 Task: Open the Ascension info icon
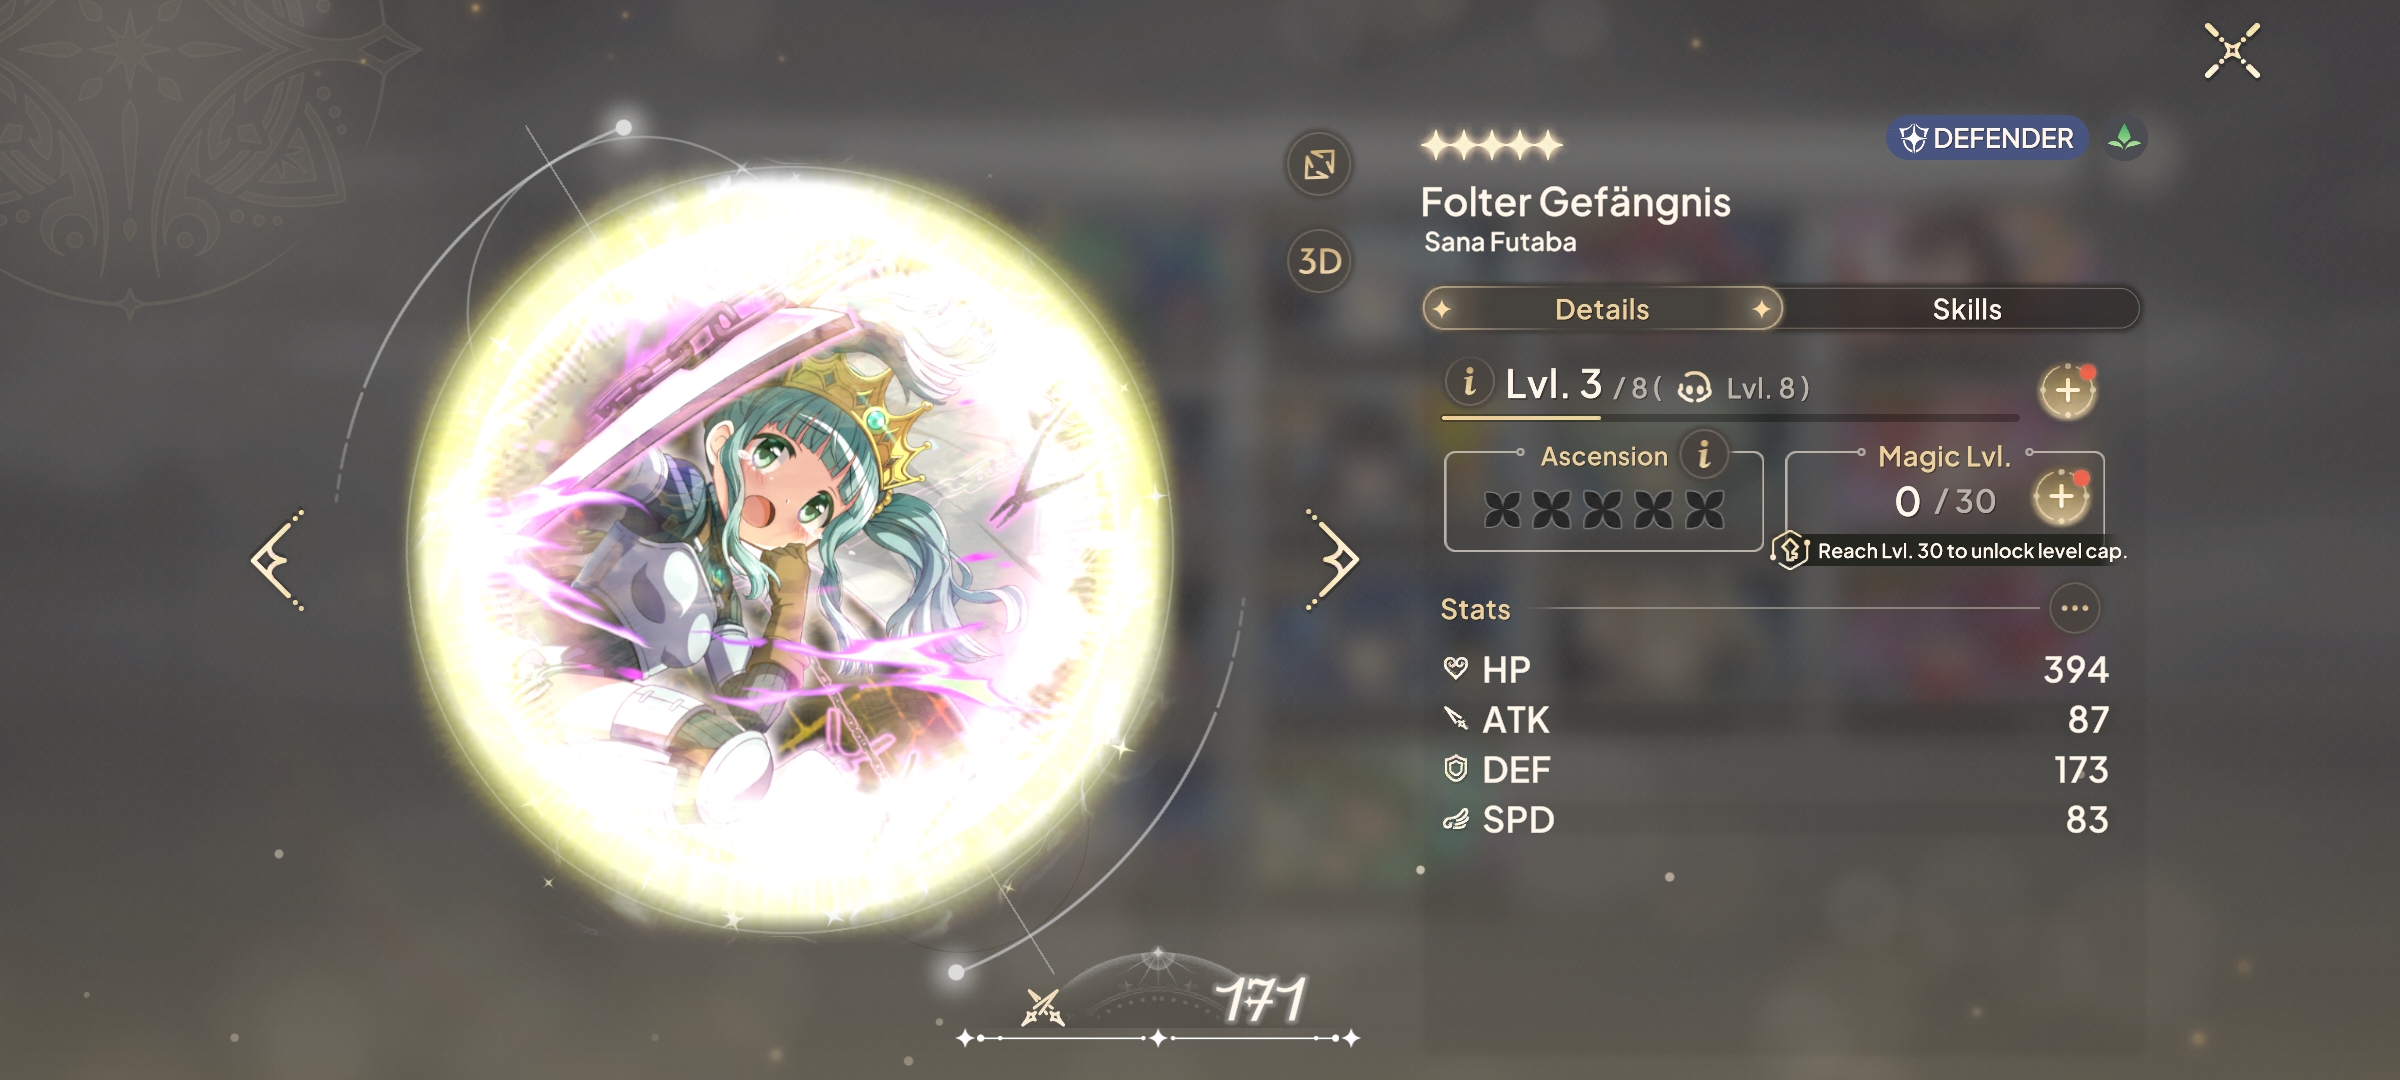[x=1704, y=455]
